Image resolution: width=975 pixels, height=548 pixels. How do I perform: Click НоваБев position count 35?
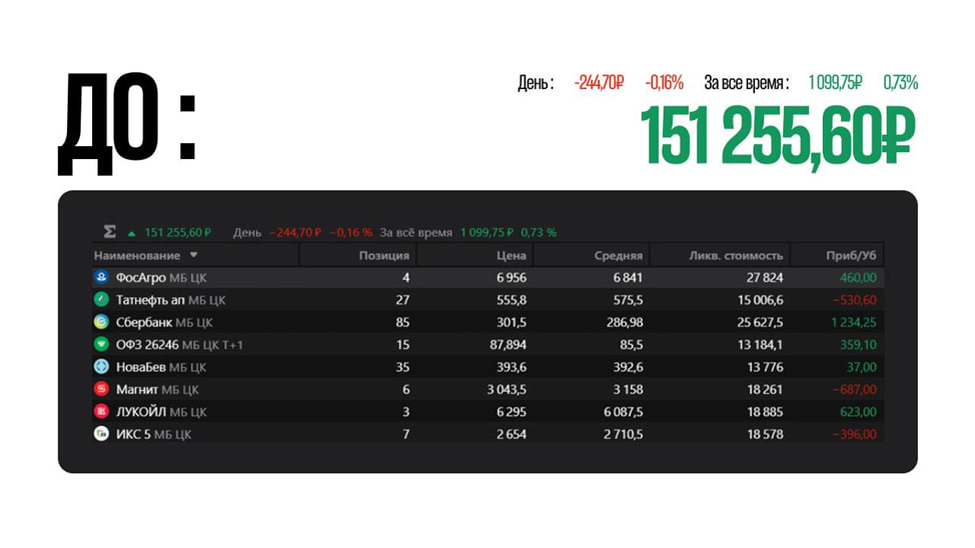(x=402, y=367)
